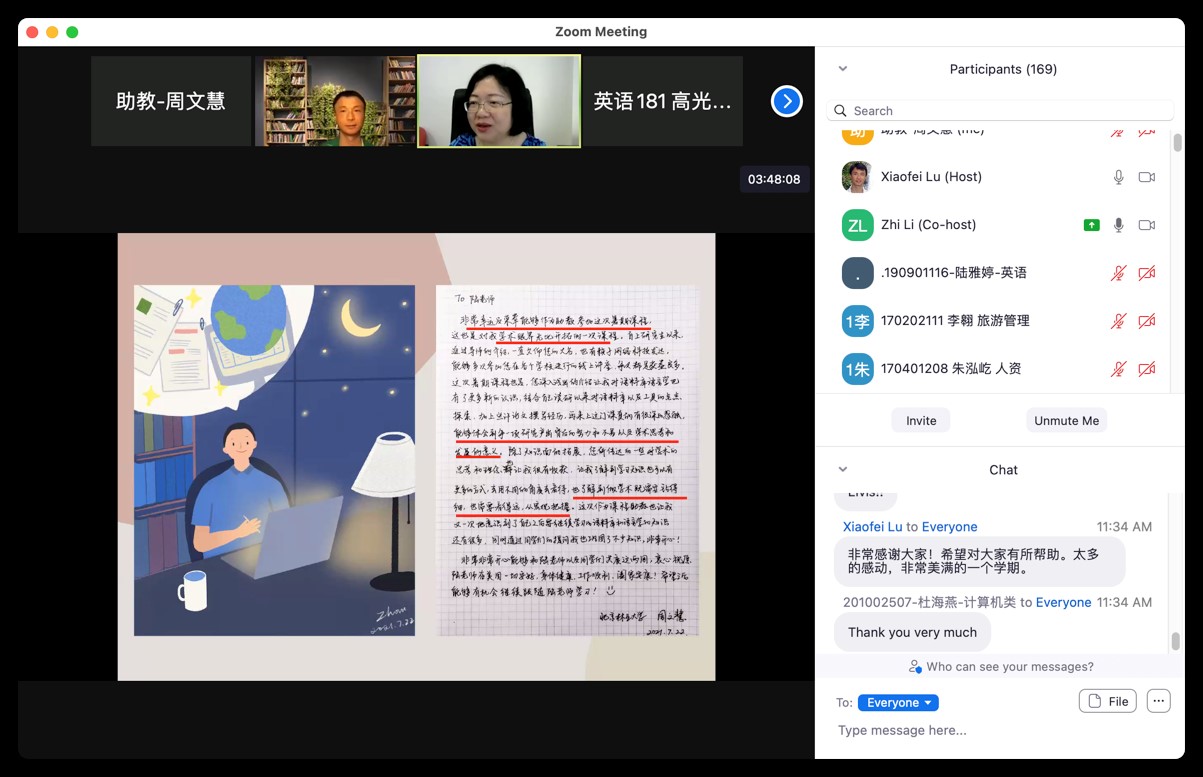Screen dimensions: 1203x777
Task: Open the Everyone recipient dropdown
Action: point(898,702)
